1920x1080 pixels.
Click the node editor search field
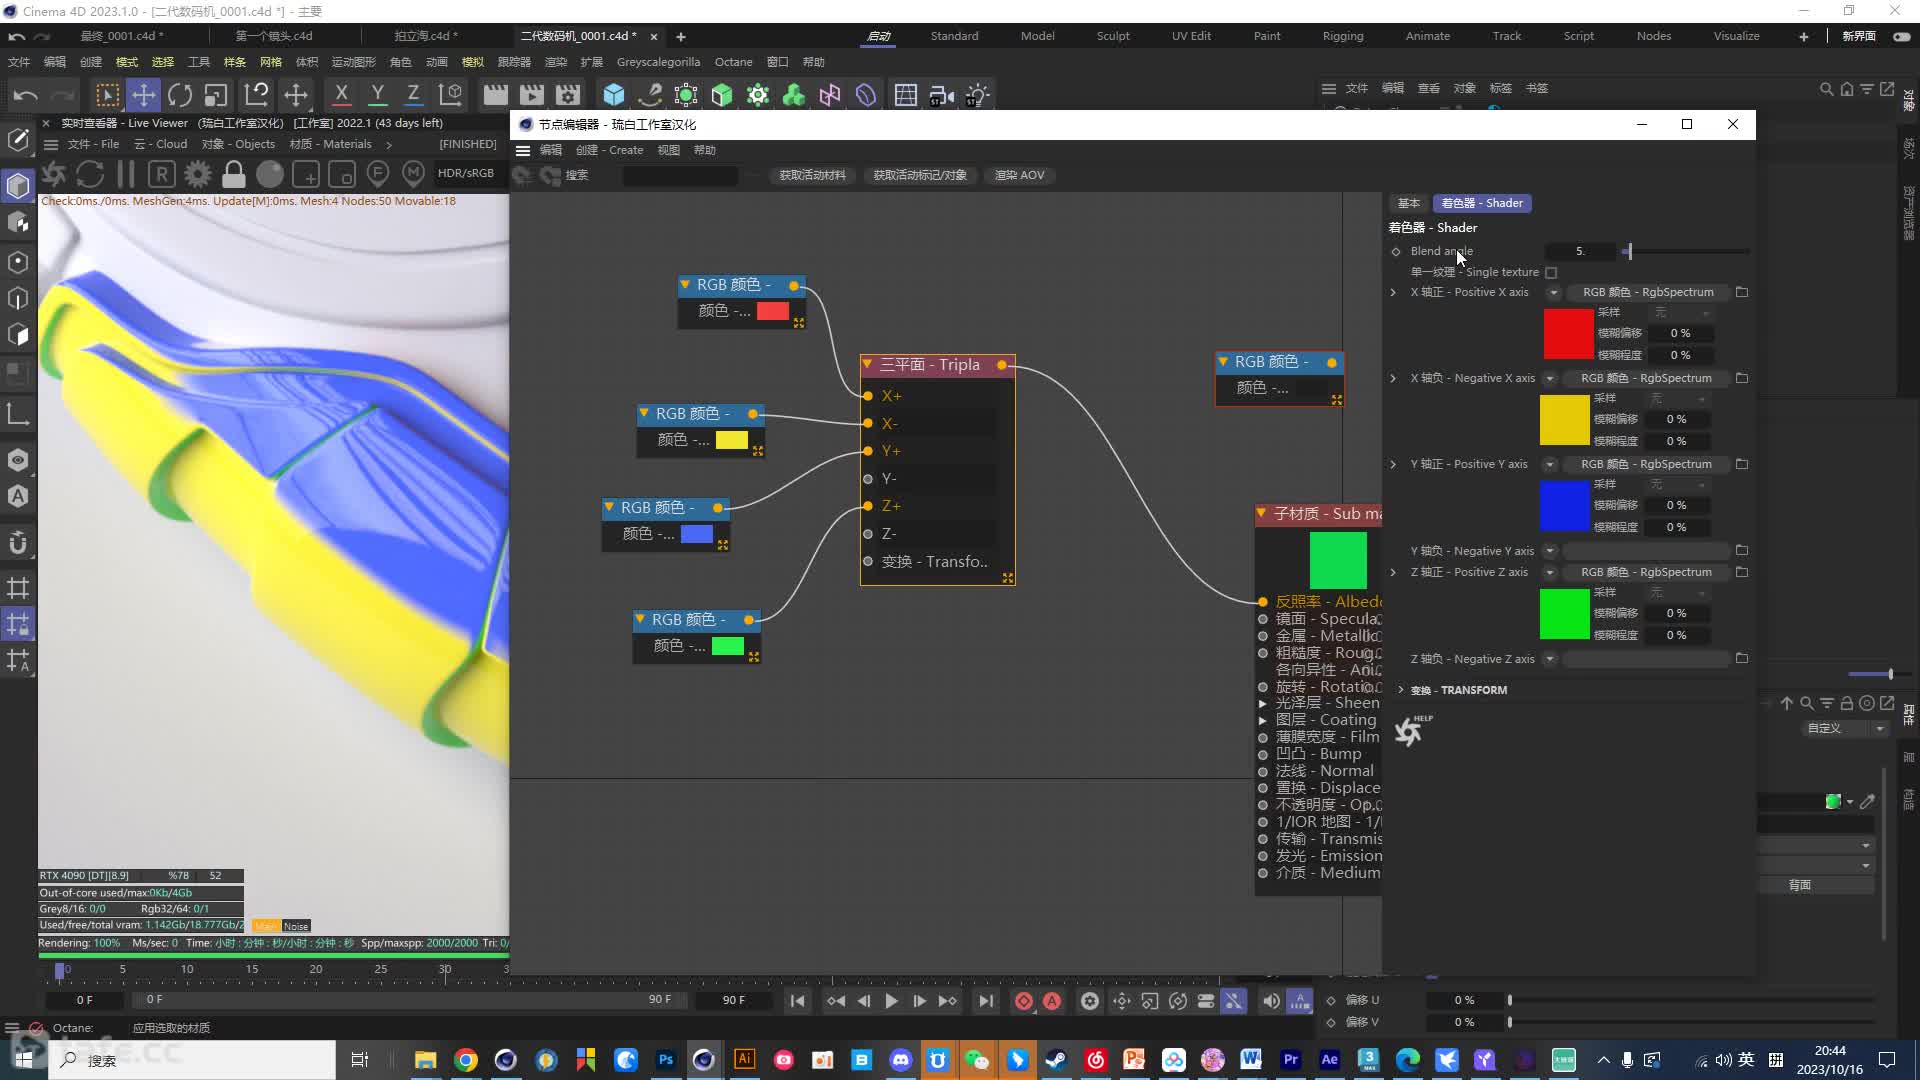[680, 175]
